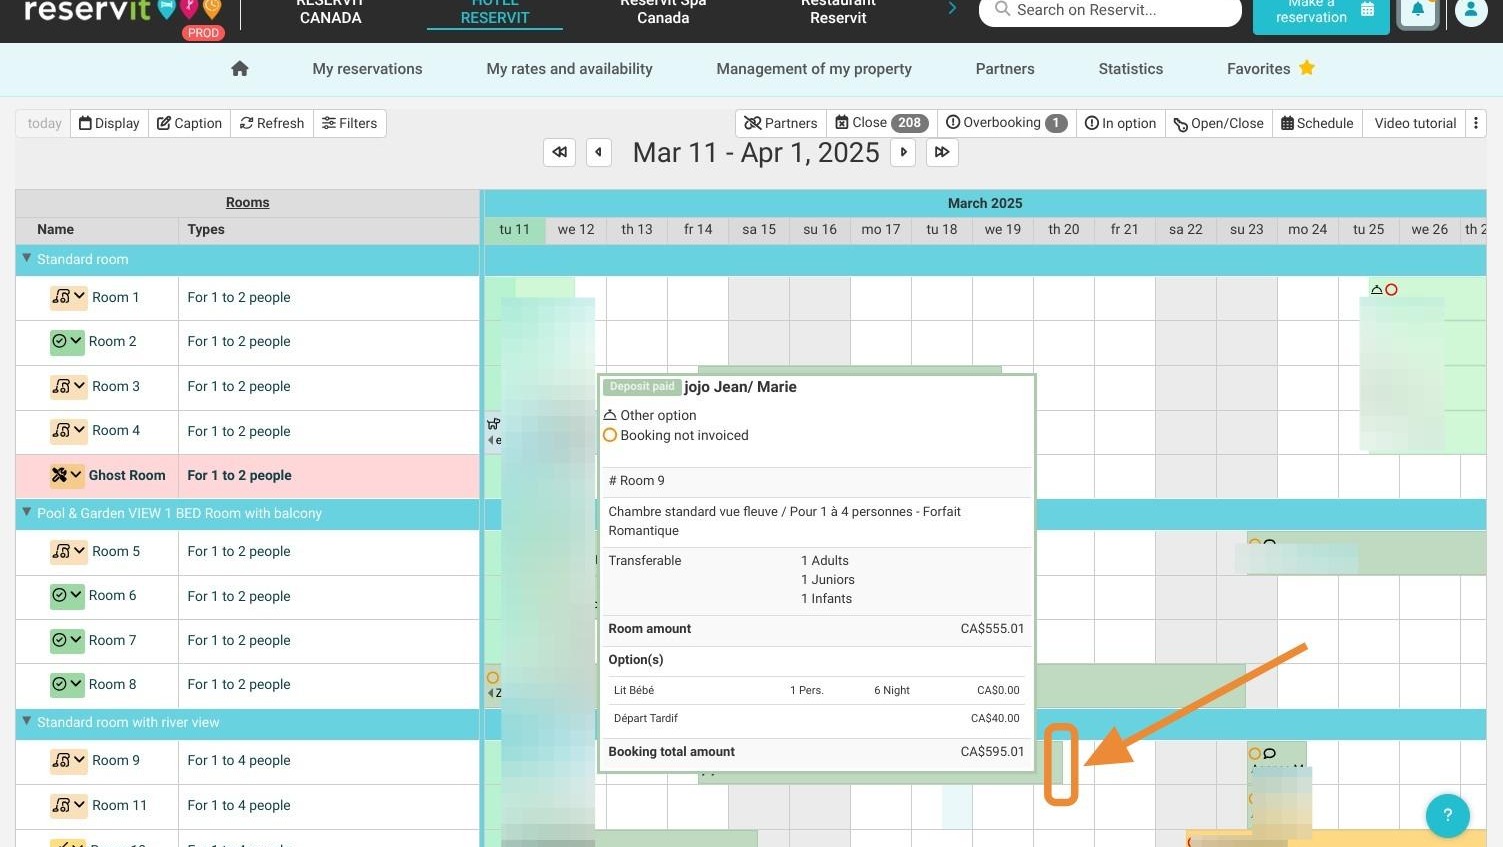Click Partners toolbar button
The image size is (1503, 847).
pyautogui.click(x=780, y=123)
